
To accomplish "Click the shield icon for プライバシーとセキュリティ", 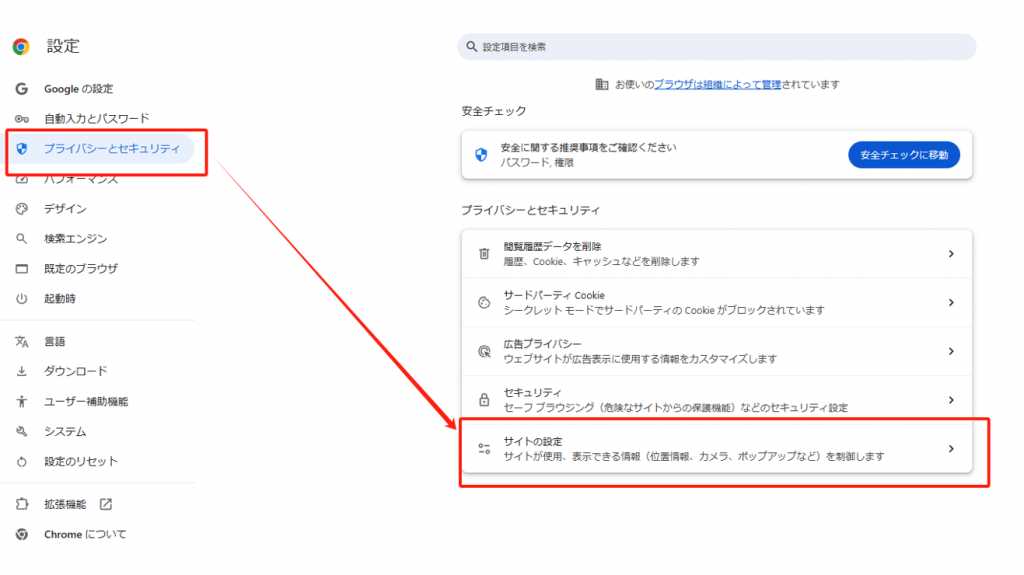I will tap(22, 149).
